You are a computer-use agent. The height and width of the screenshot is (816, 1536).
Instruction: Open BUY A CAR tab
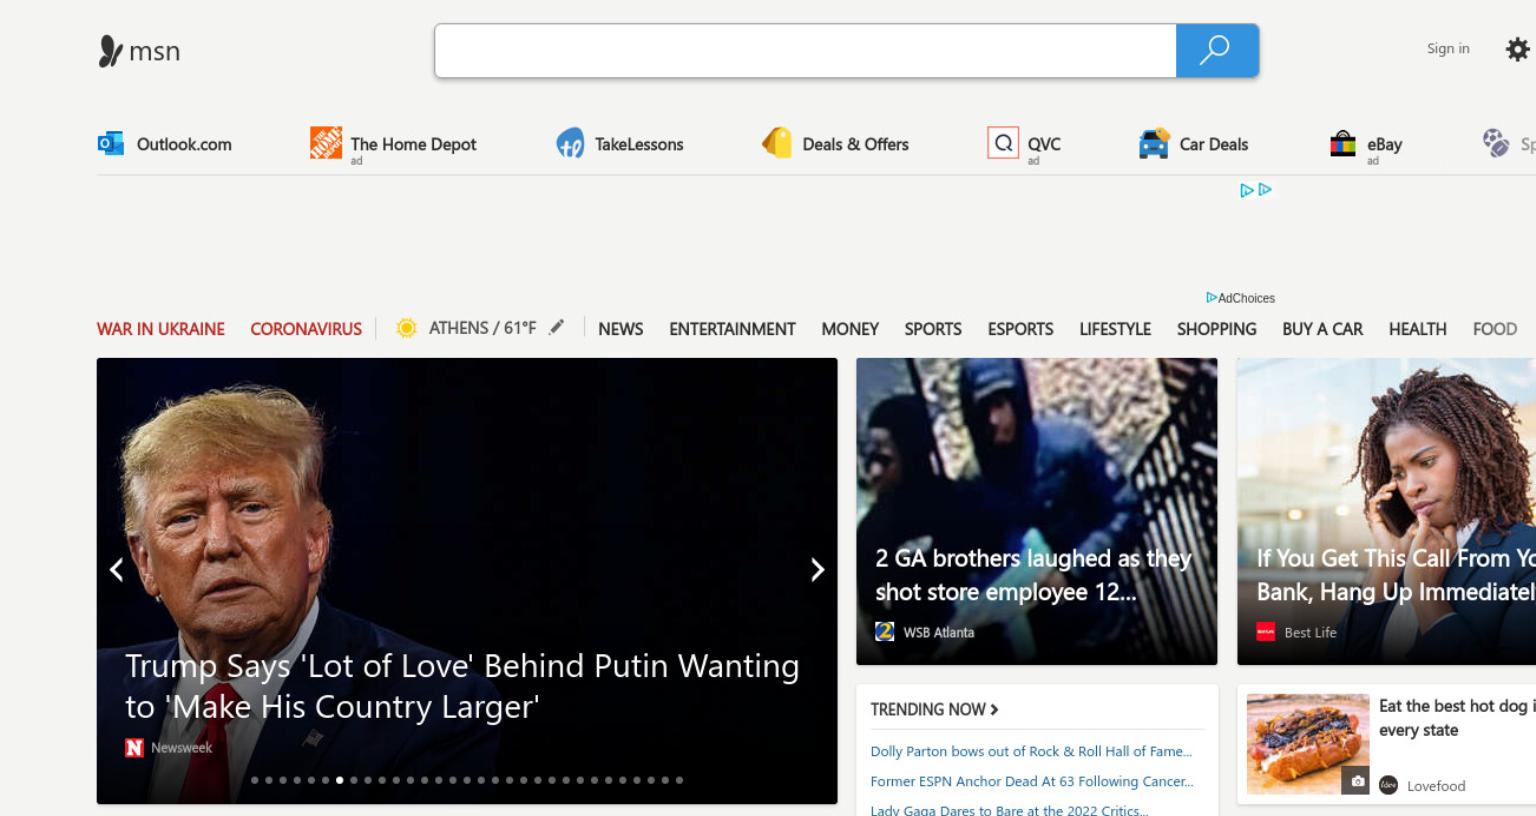[1322, 329]
